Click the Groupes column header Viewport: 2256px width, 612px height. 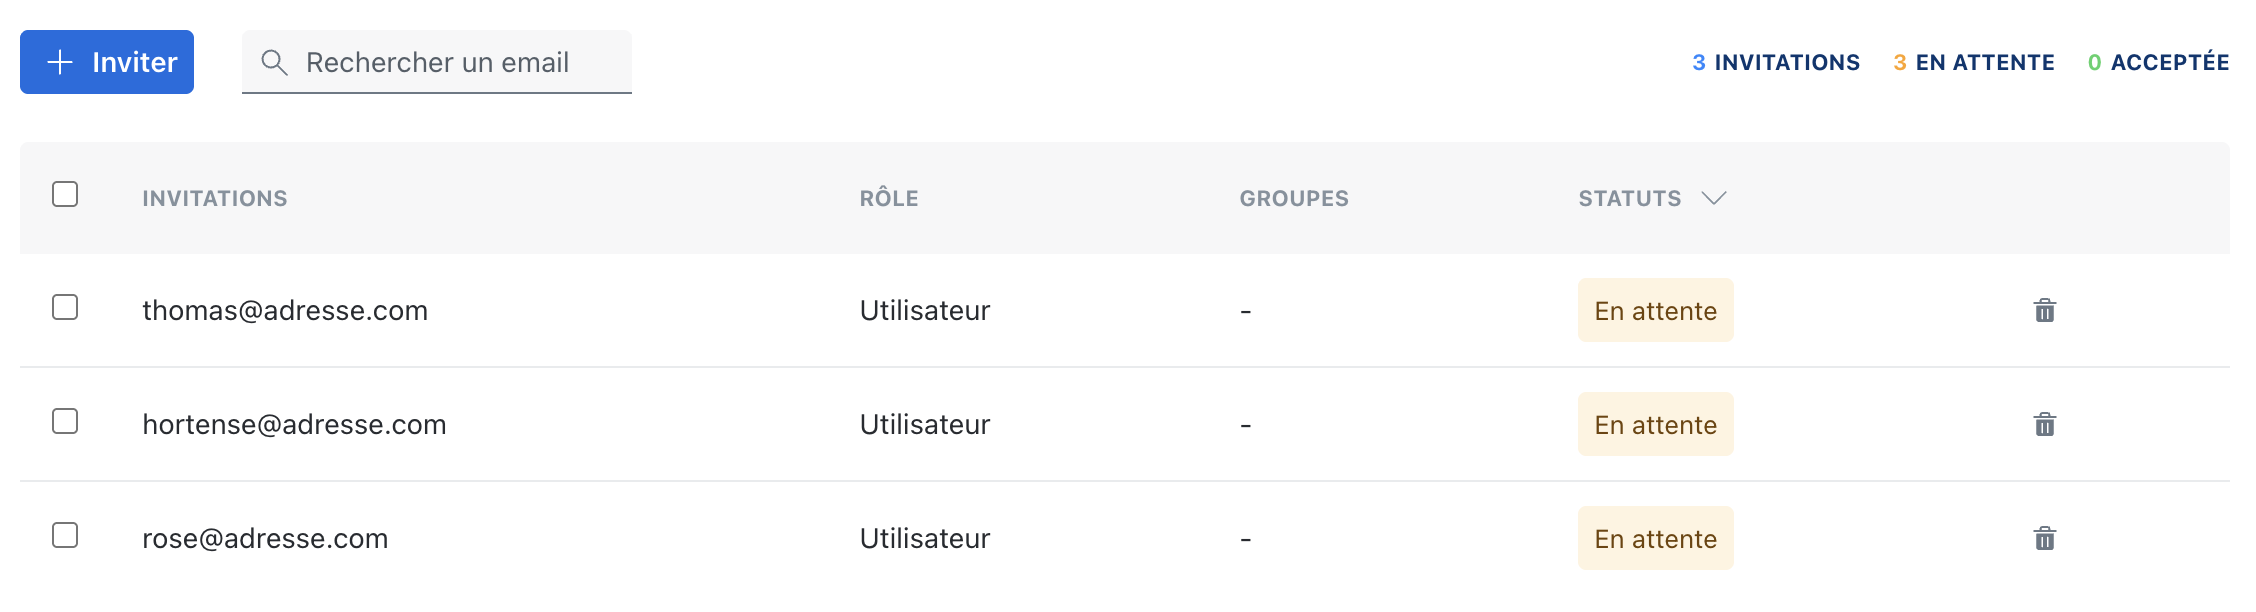pyautogui.click(x=1294, y=198)
